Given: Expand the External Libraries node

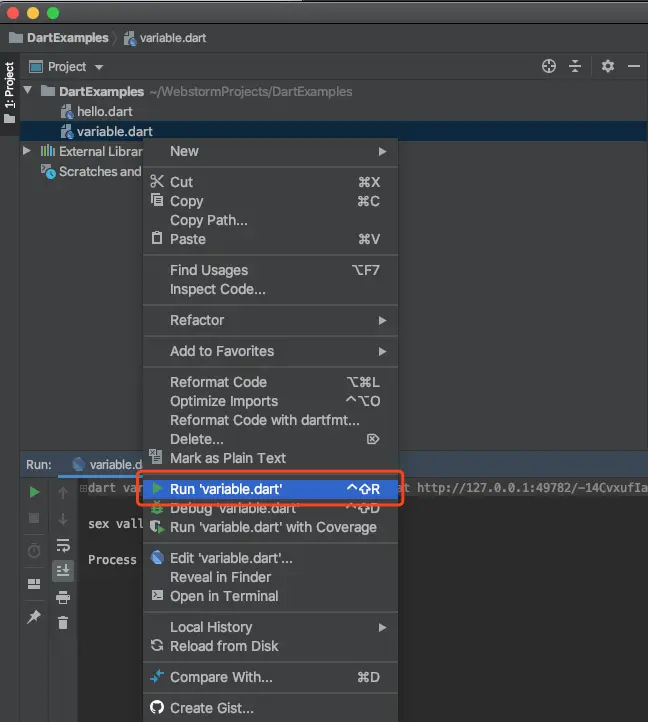Looking at the screenshot, I should coord(27,151).
